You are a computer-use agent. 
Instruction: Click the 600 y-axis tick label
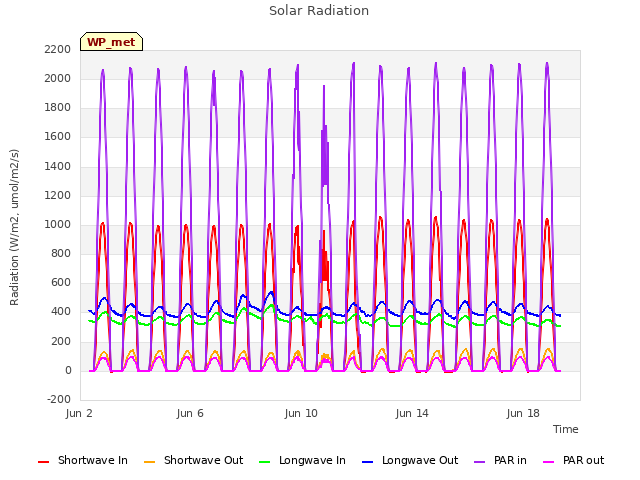tap(61, 283)
